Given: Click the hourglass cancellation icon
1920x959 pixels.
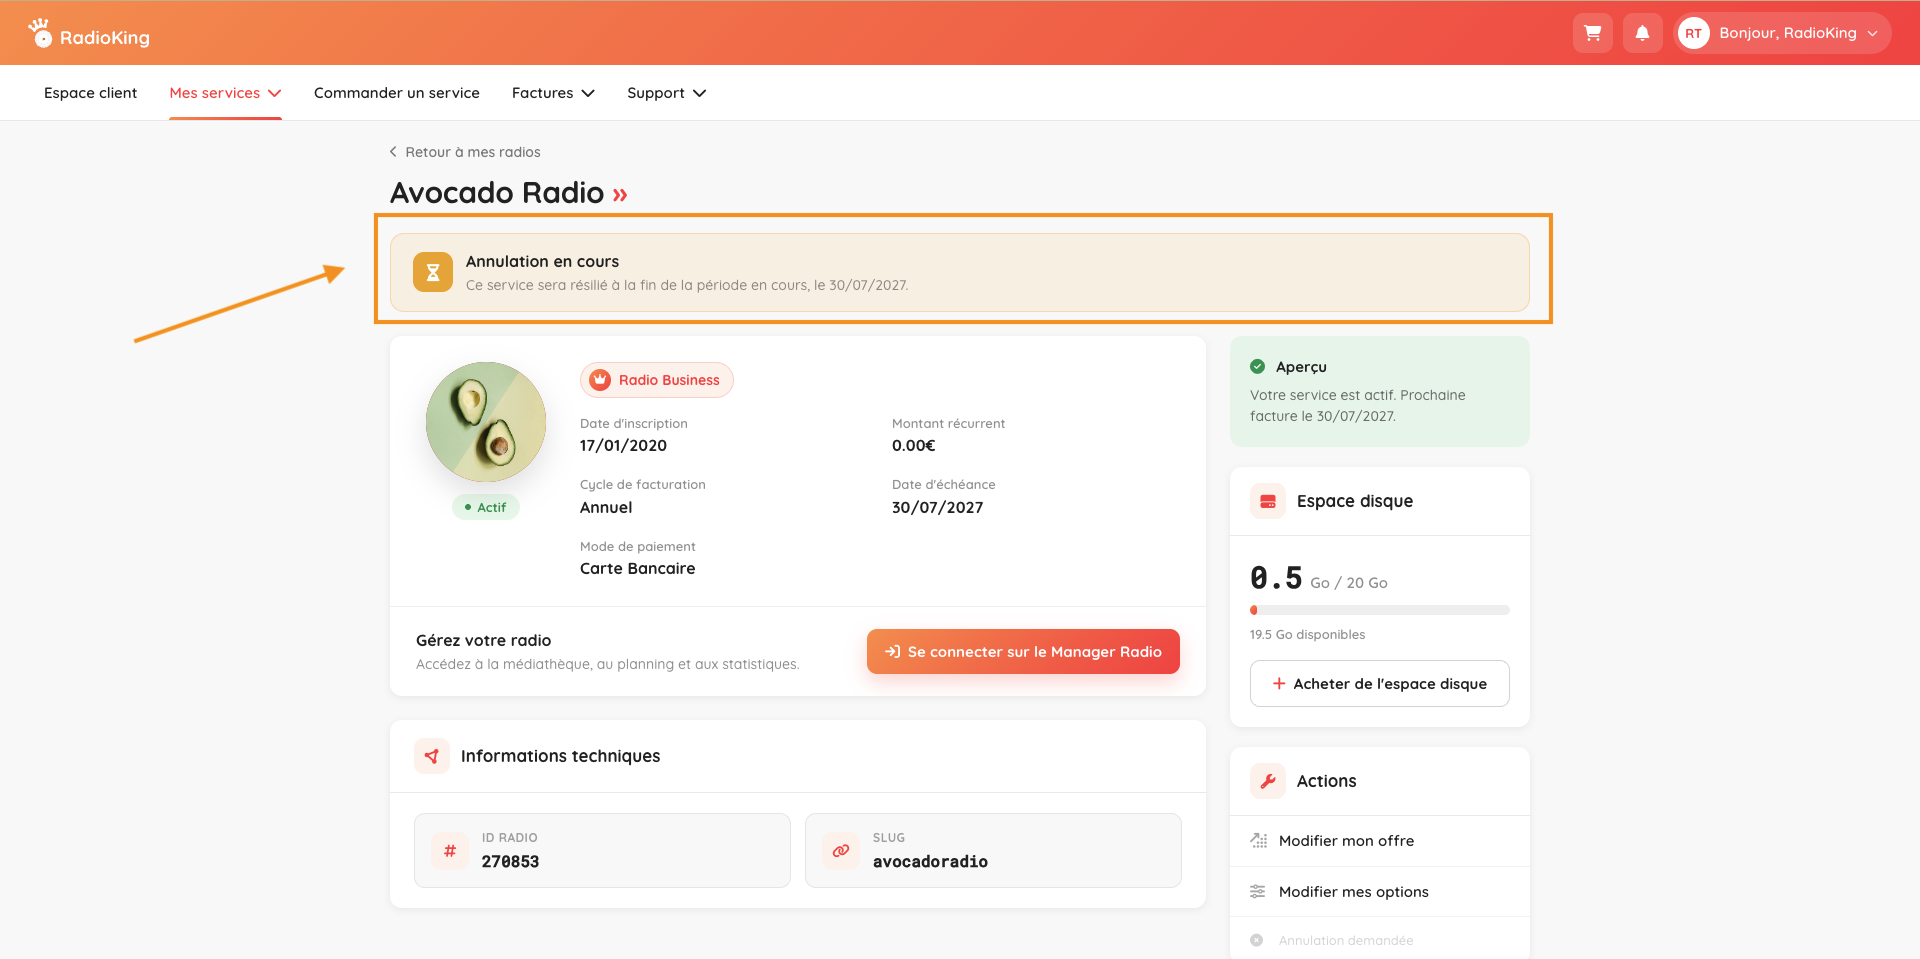Looking at the screenshot, I should pyautogui.click(x=433, y=272).
